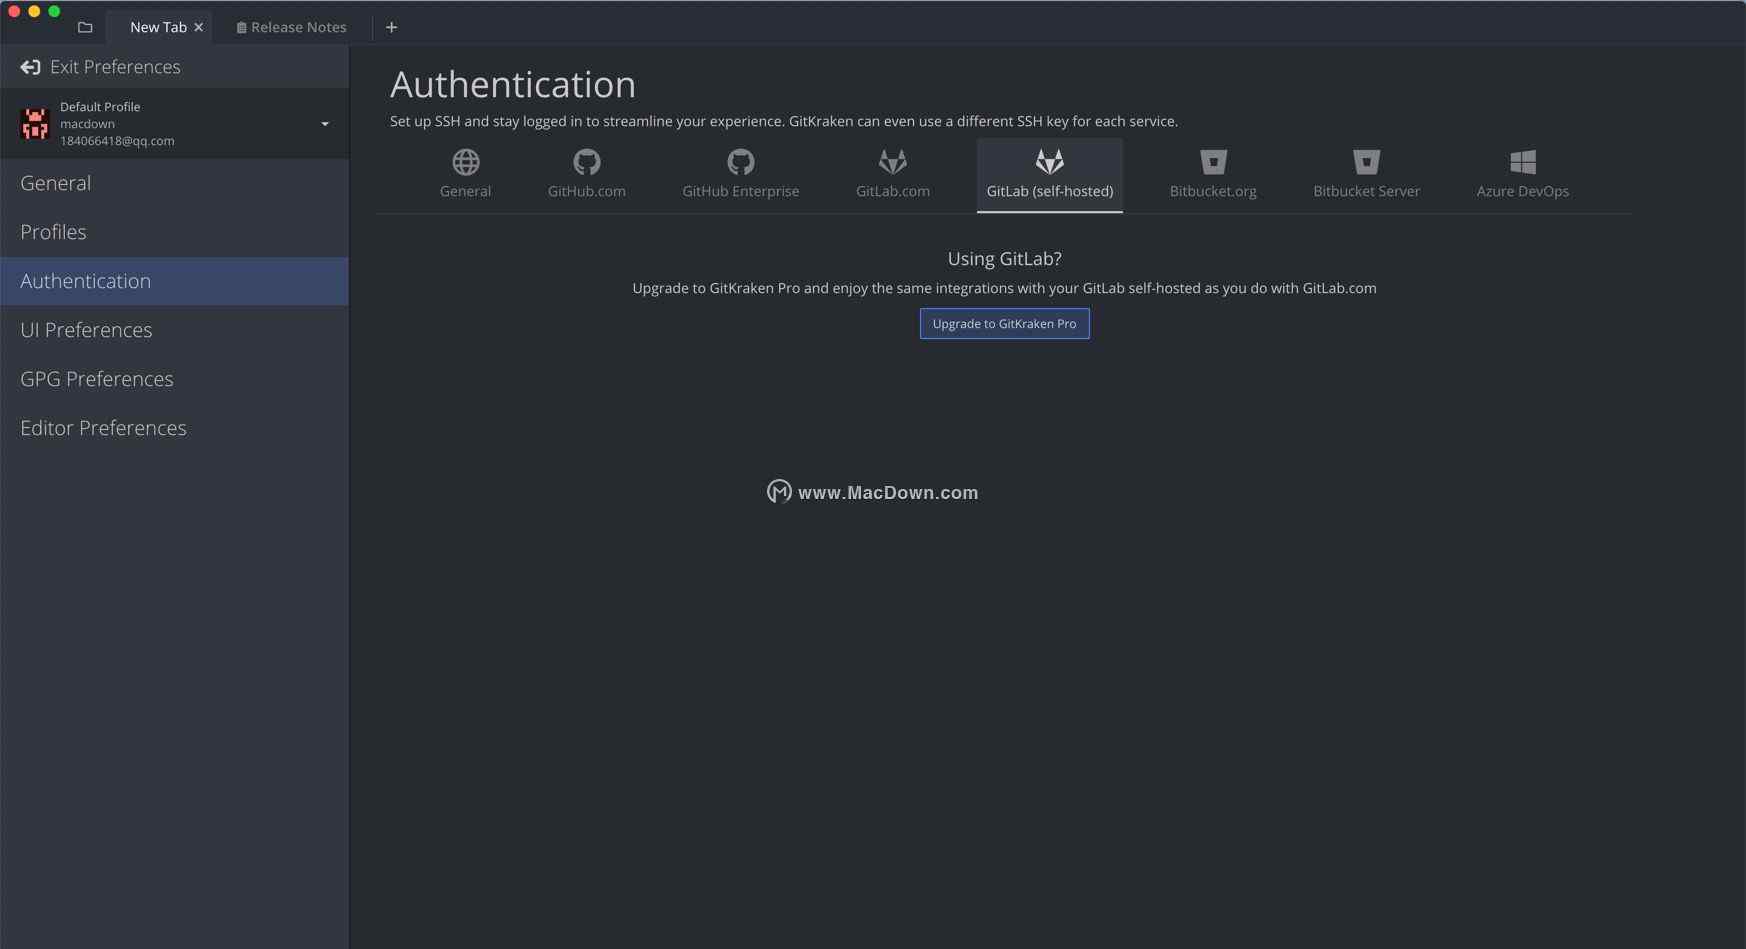The width and height of the screenshot is (1746, 949).
Task: Click the GitLab.com fox icon
Action: (x=893, y=162)
